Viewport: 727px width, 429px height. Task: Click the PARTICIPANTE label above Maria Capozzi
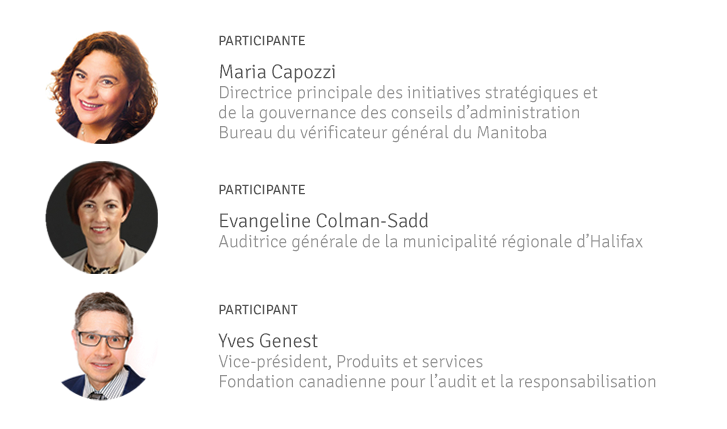pos(262,41)
